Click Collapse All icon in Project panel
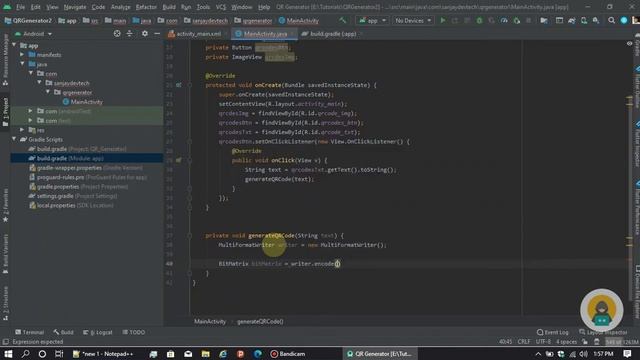Screen dimensions: 640x360 click(129, 34)
